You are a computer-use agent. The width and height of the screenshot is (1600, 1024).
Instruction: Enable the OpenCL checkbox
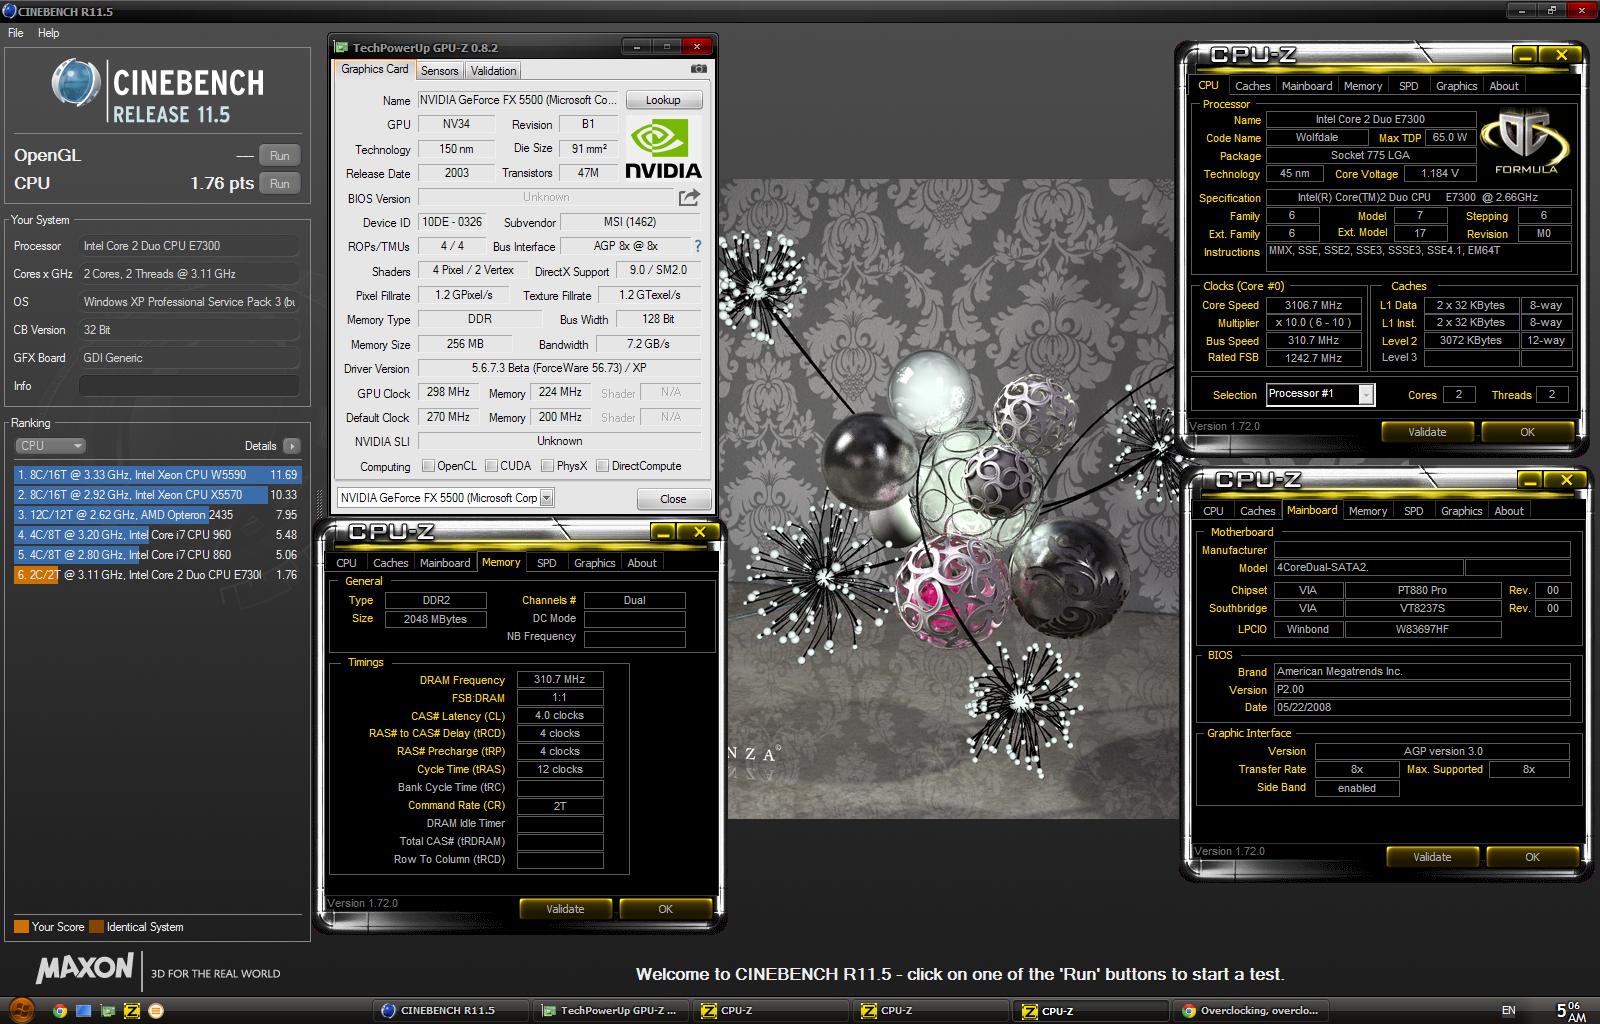coord(428,466)
